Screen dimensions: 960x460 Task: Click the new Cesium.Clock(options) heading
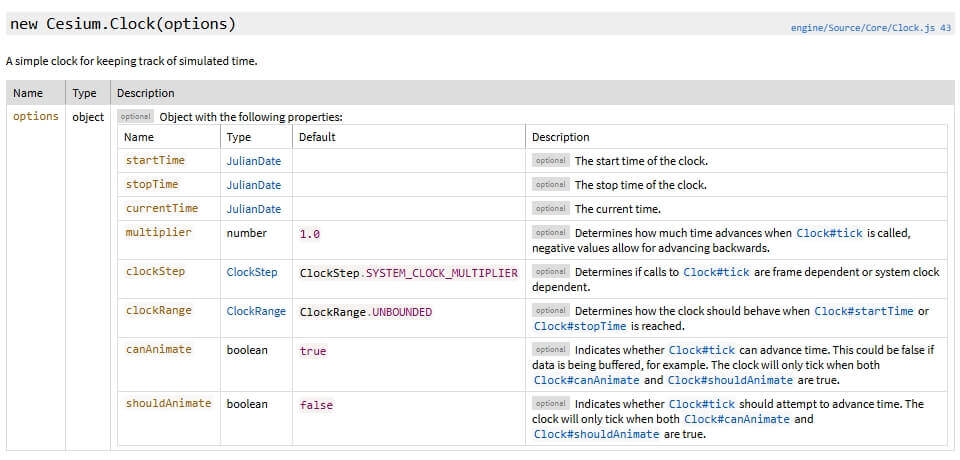pos(123,25)
